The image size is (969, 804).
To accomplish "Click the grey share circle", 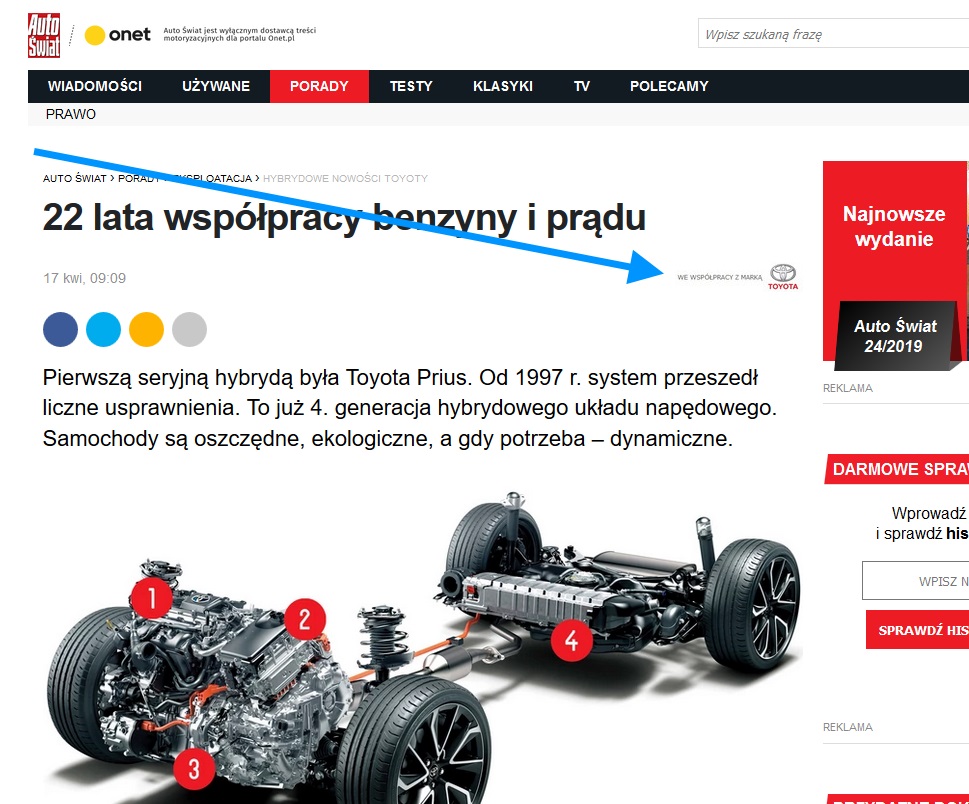I will [189, 329].
